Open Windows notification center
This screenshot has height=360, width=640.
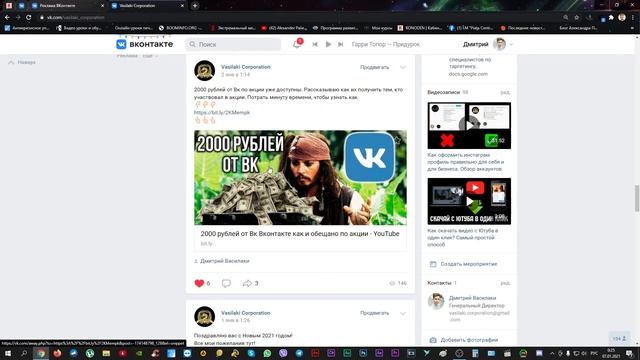(x=629, y=353)
